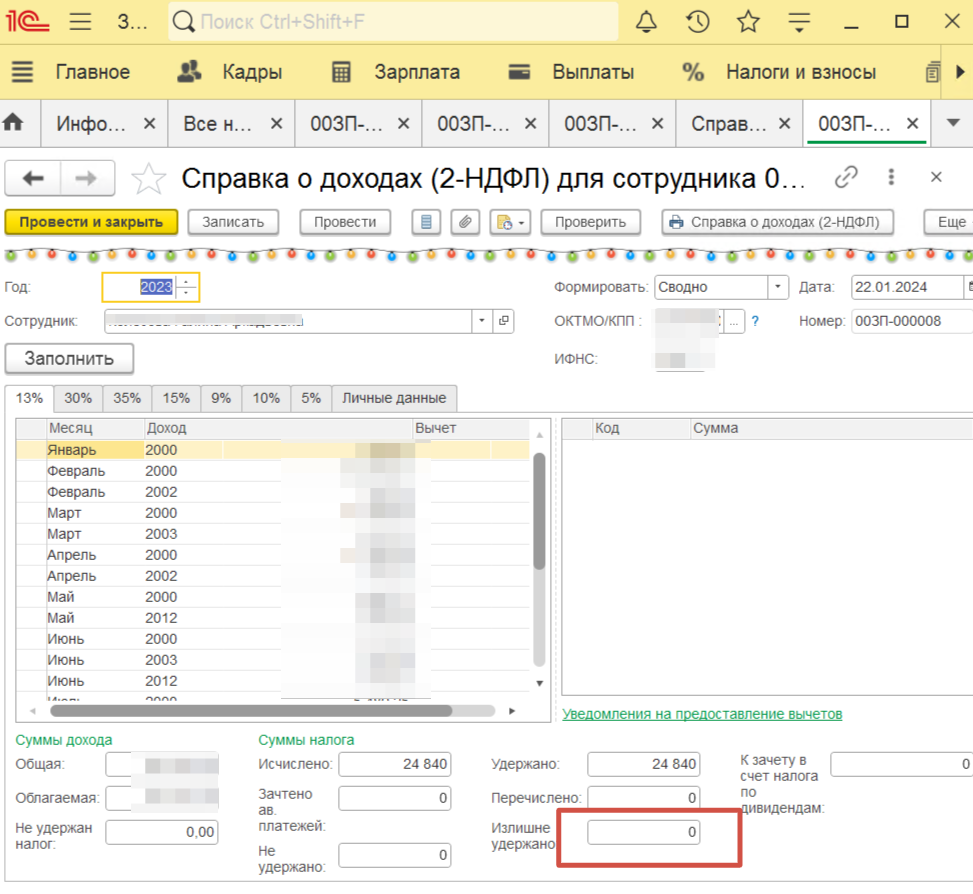Viewport: 973px width, 894px height.
Task: Open ОКТМО/КПП selection ellipsis button
Action: pyautogui.click(x=733, y=321)
